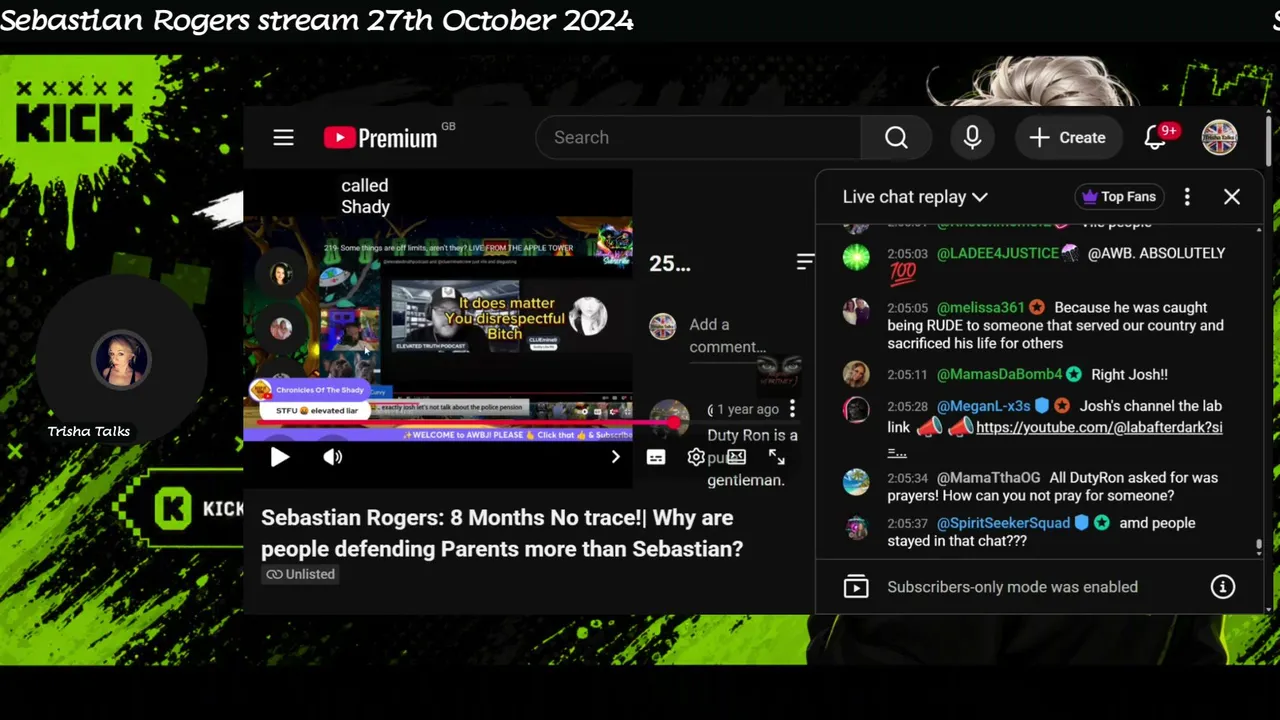Image resolution: width=1280 pixels, height=720 pixels.
Task: Click the '1 year ago' comment timestamp
Action: [748, 409]
